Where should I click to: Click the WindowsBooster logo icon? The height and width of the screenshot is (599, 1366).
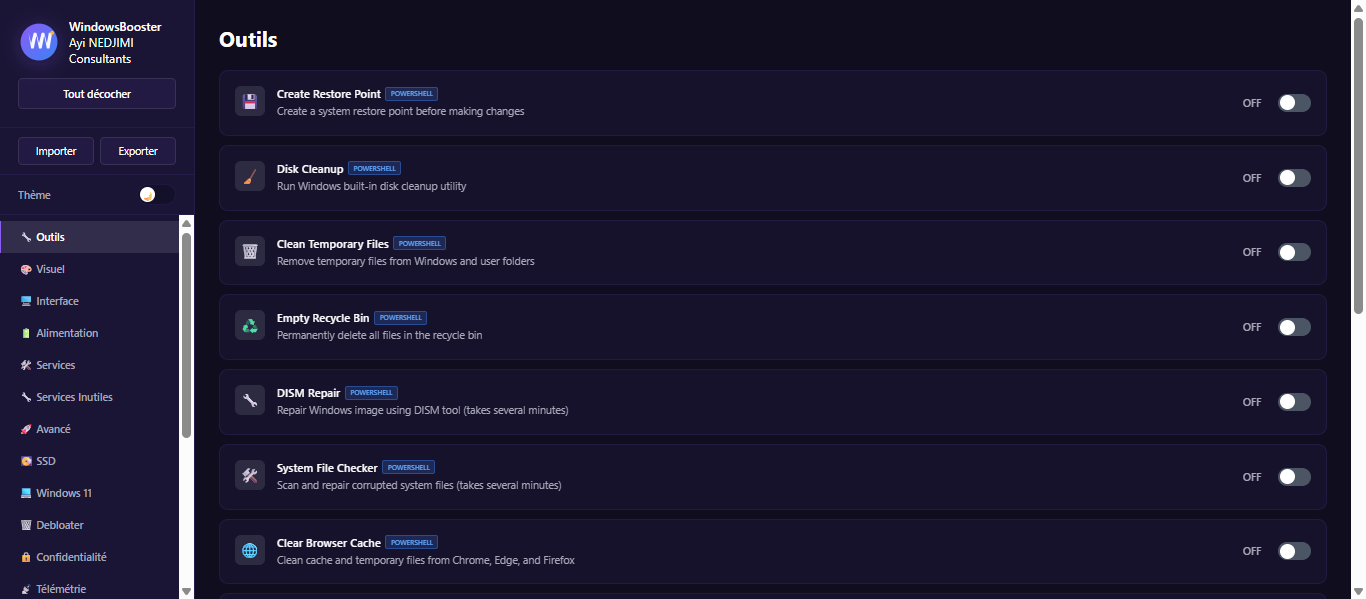[38, 42]
